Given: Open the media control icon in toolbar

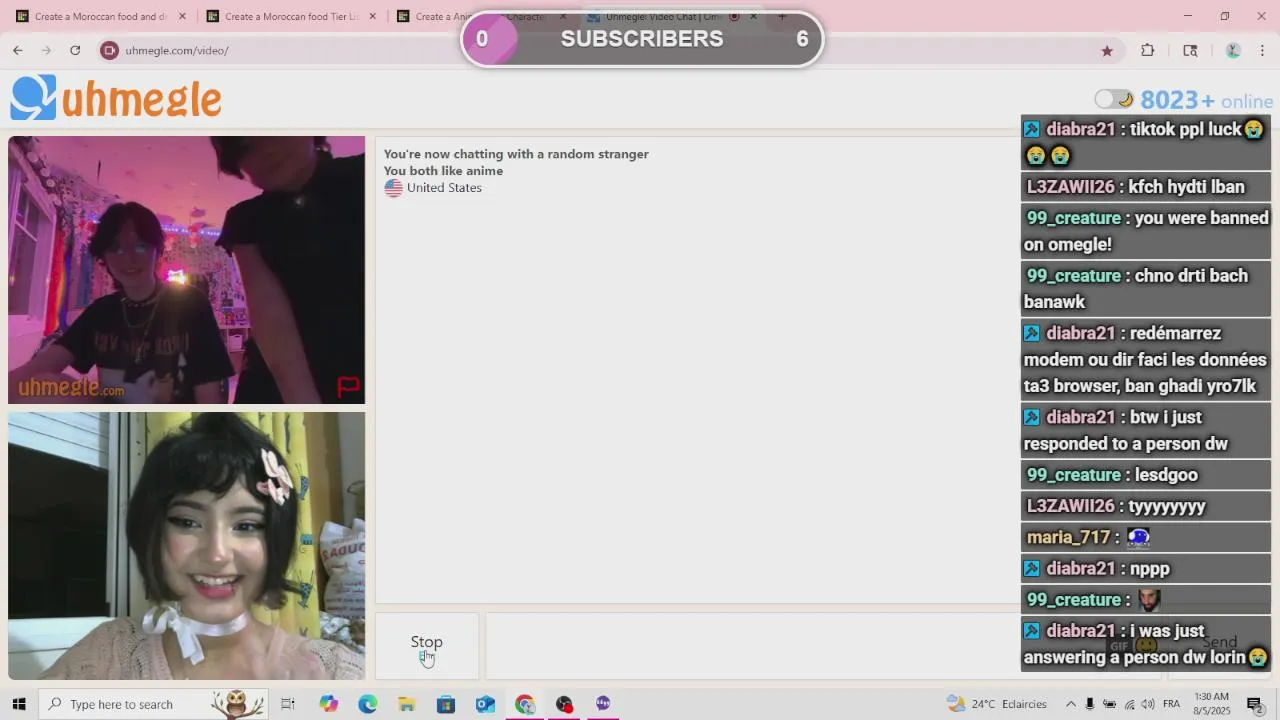Looking at the screenshot, I should 1190,50.
